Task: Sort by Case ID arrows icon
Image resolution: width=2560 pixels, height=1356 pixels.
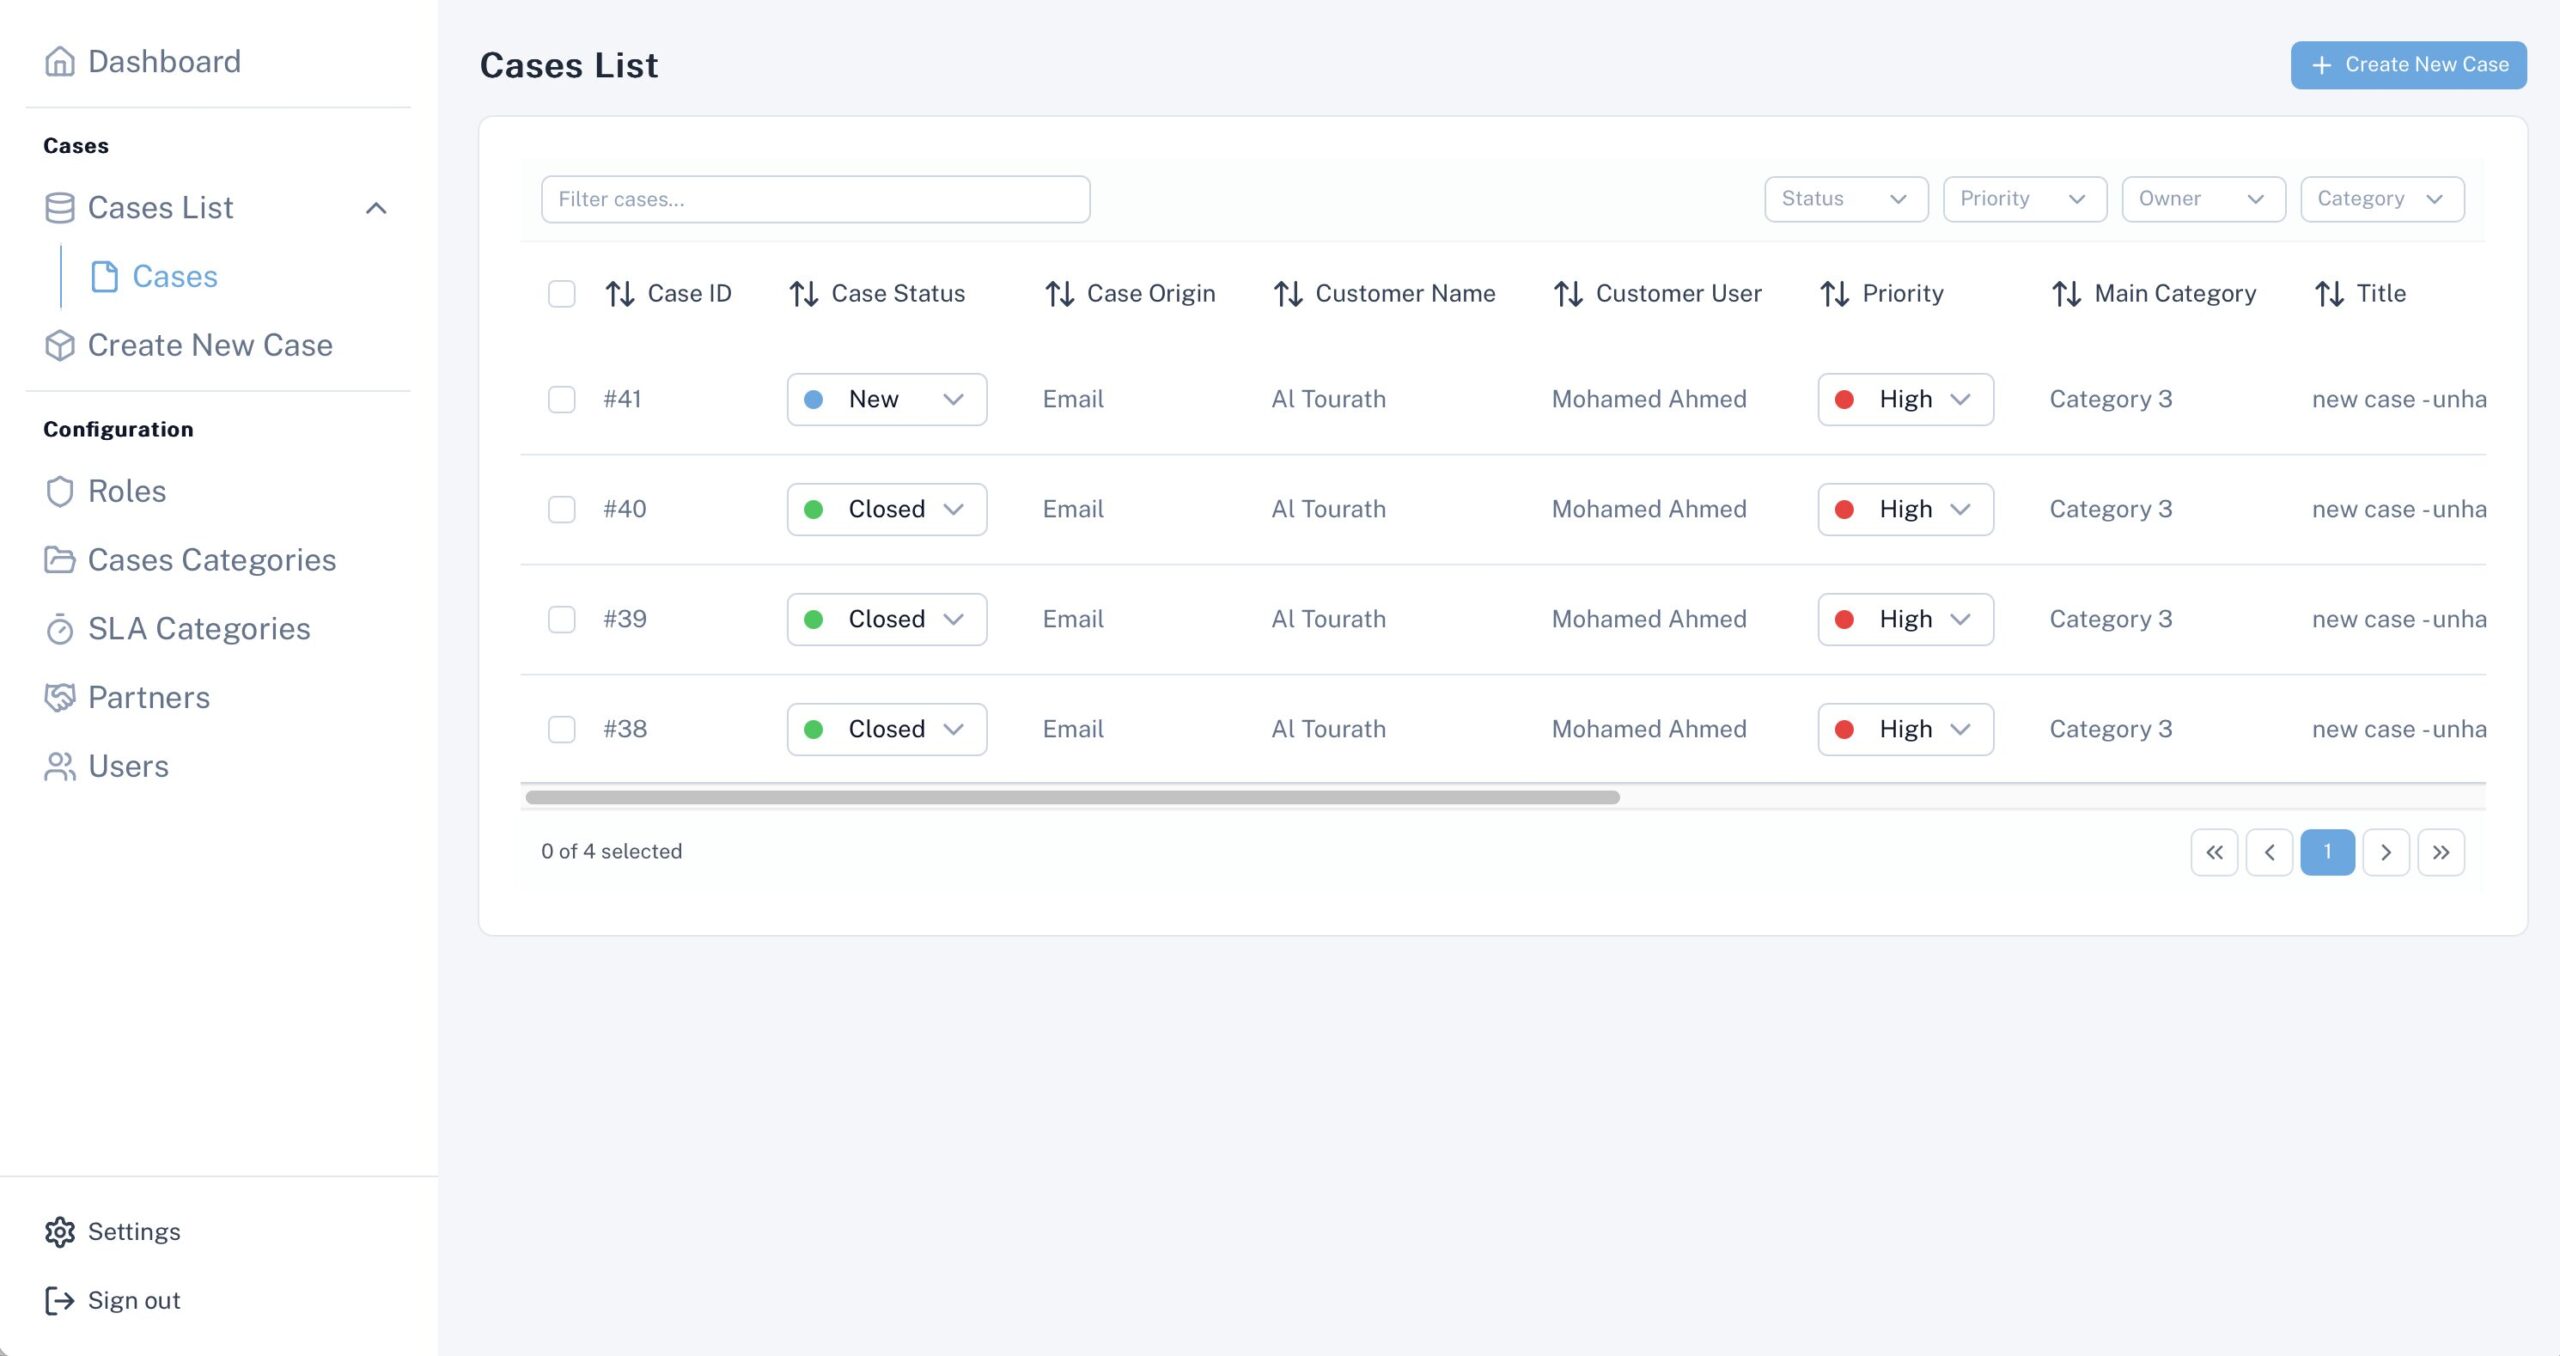Action: pyautogui.click(x=620, y=294)
